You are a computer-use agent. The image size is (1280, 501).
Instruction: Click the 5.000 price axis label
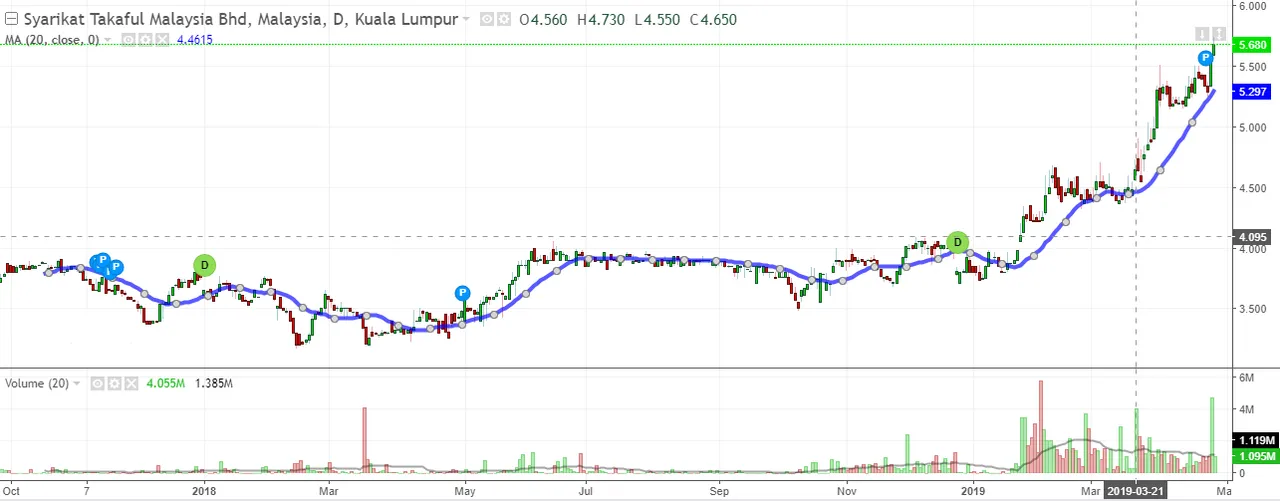1252,127
